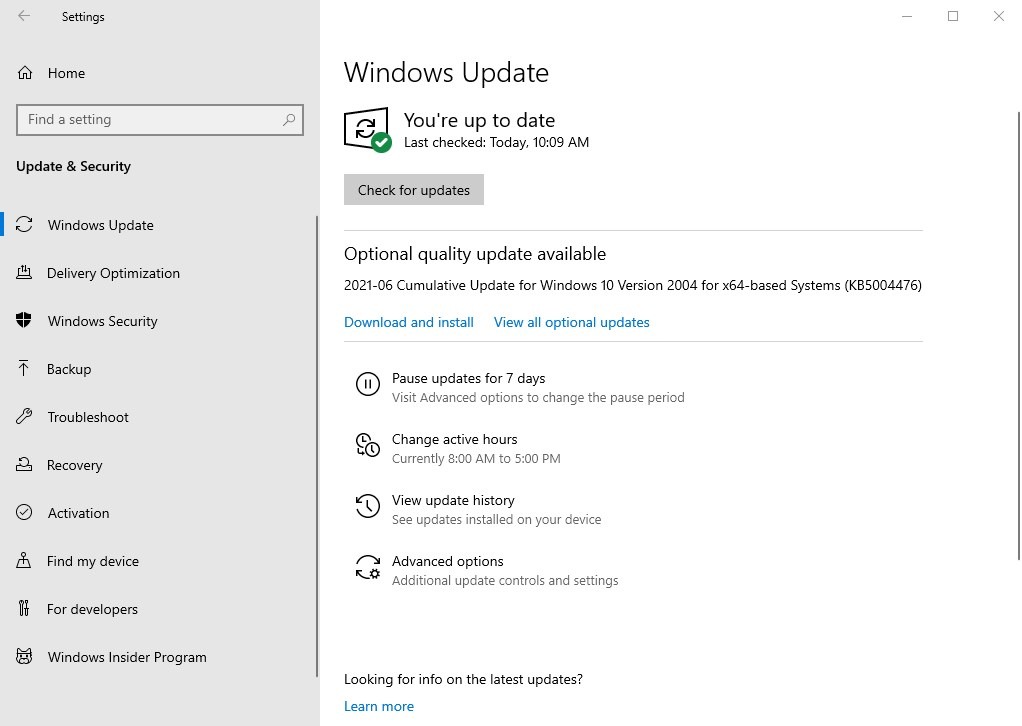Click the main page vertical scrollbar
The image size is (1022, 726).
point(1019,336)
